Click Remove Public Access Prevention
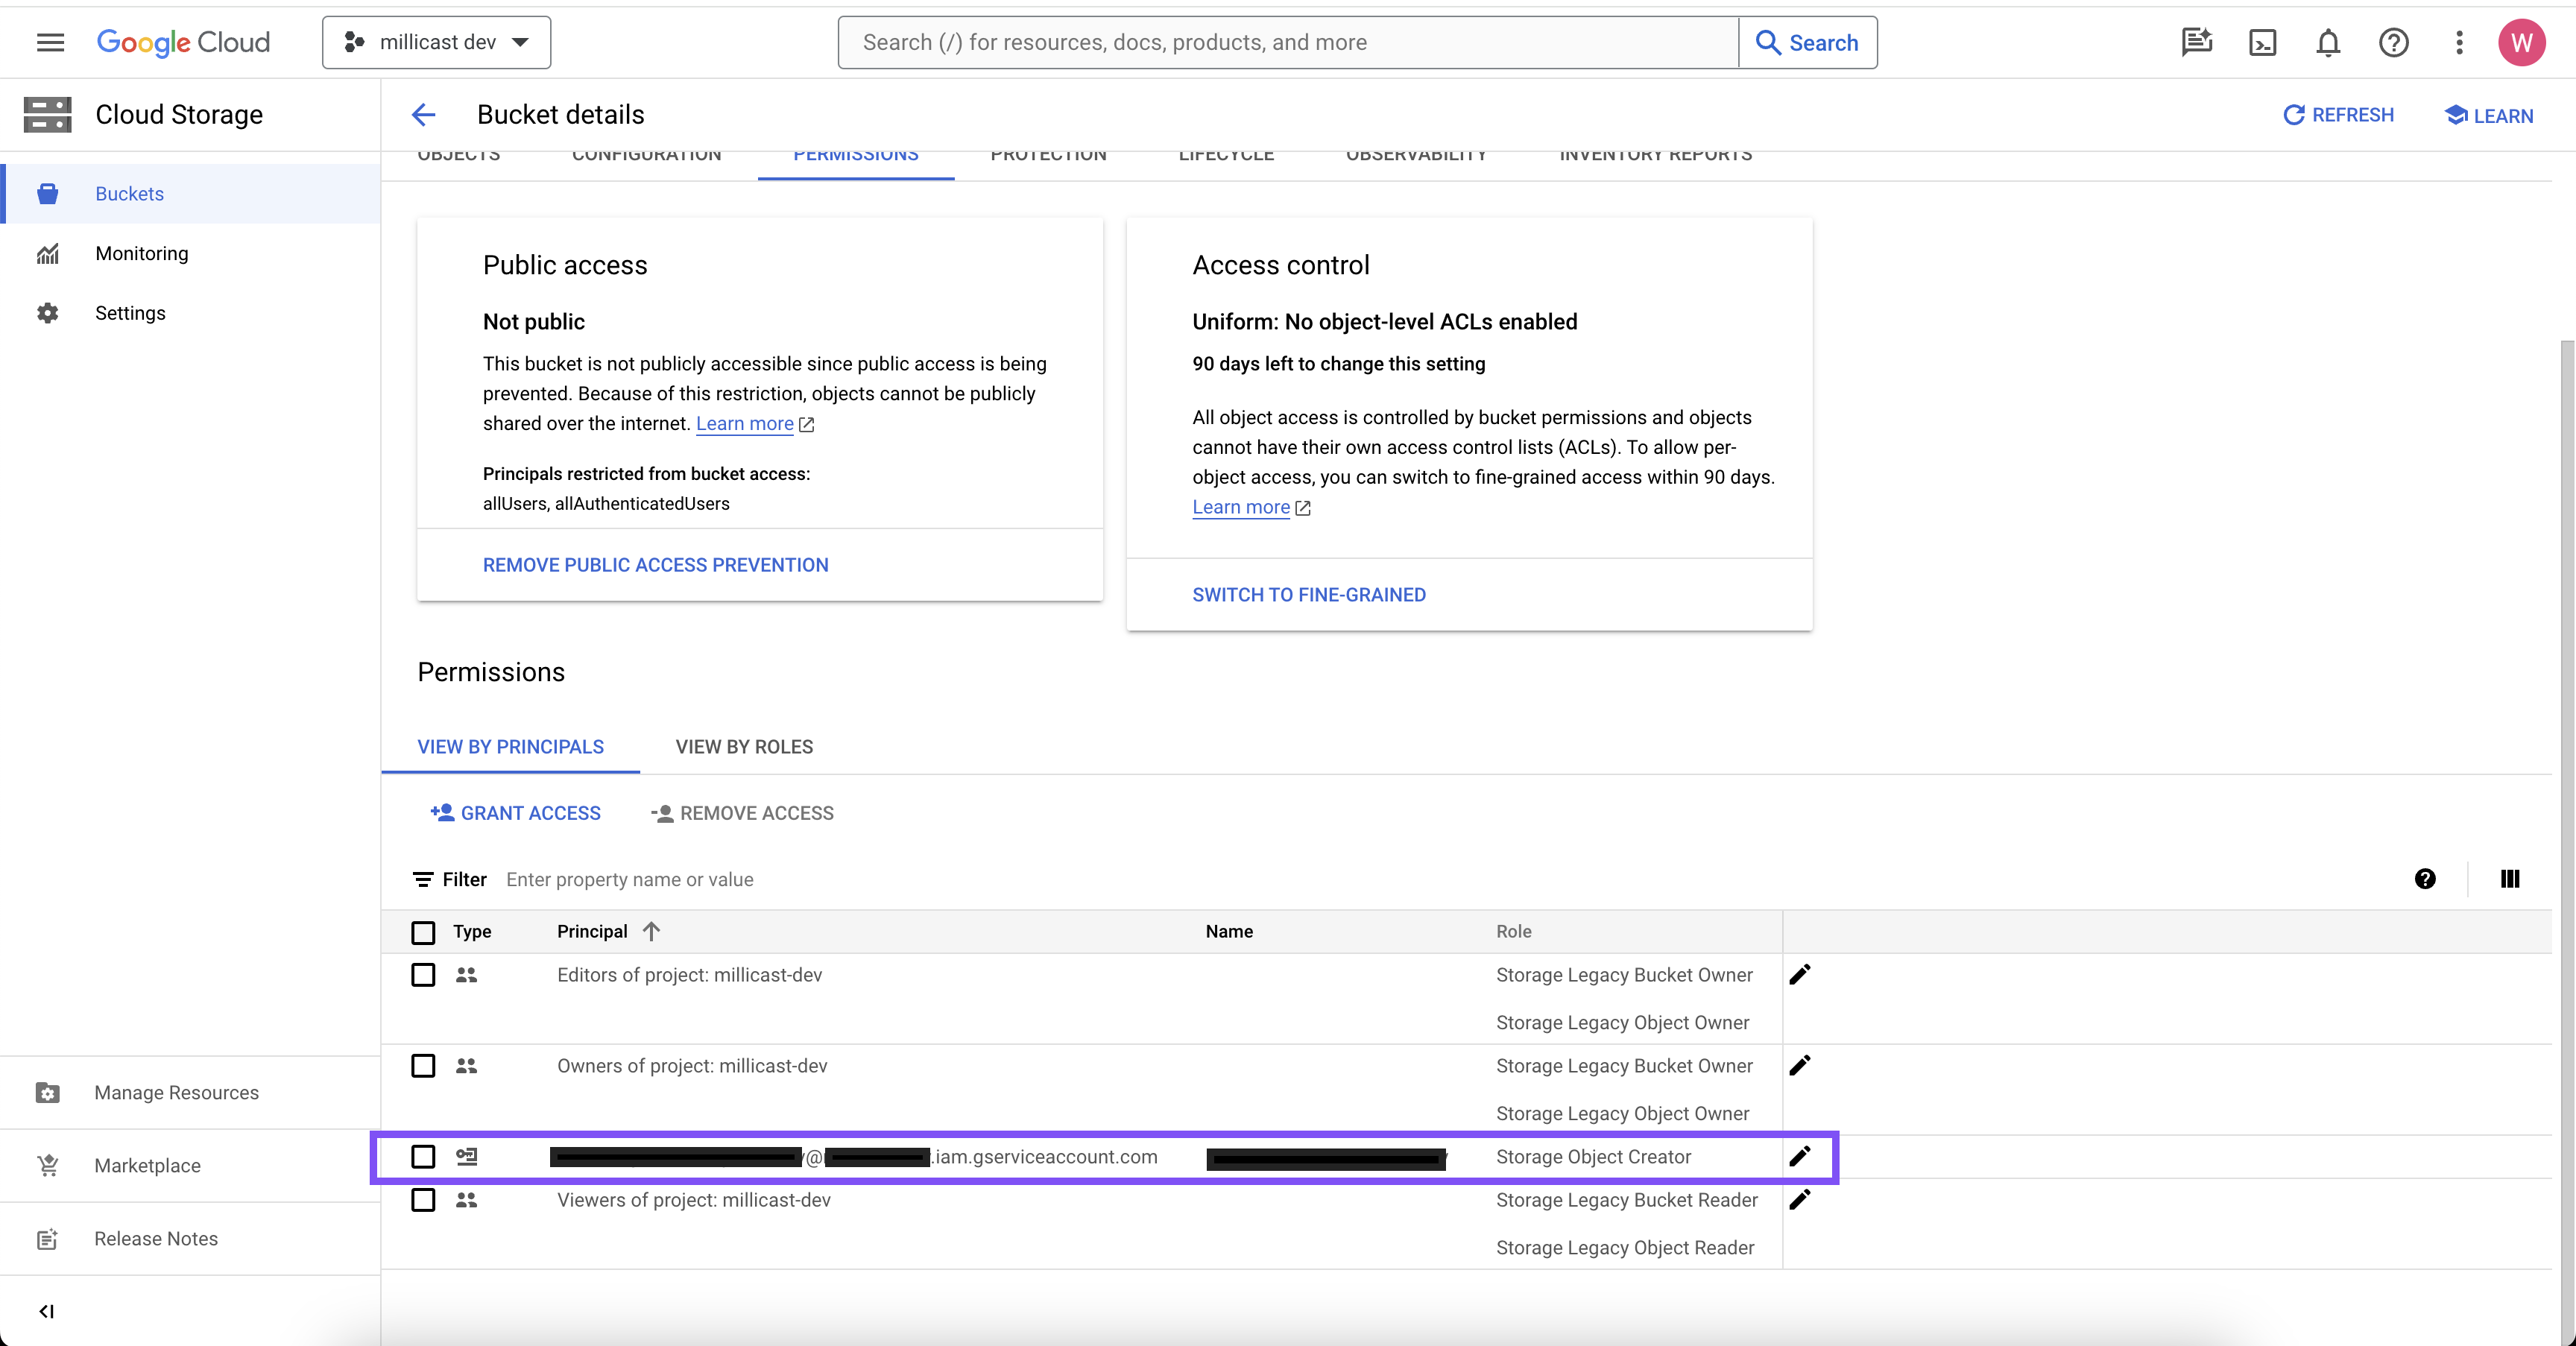 tap(655, 565)
